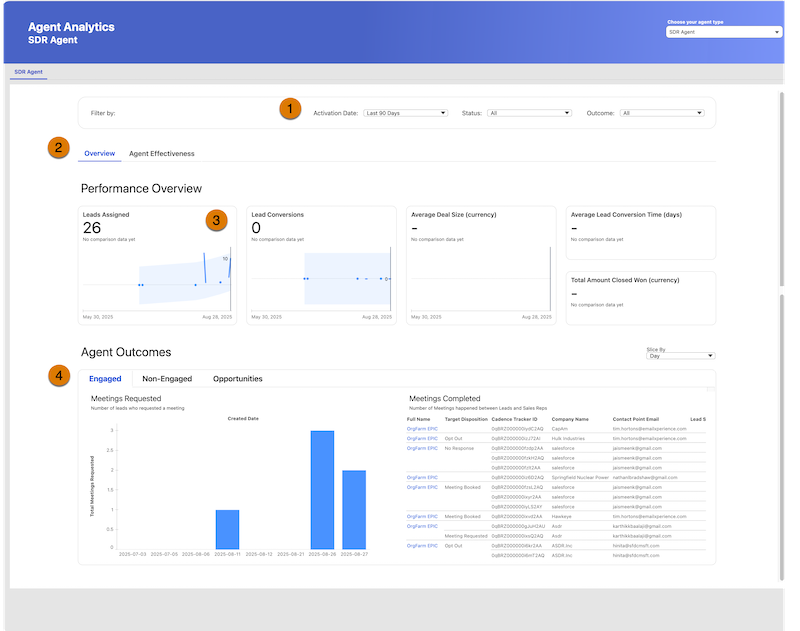This screenshot has height=631, width=800.
Task: Click the Average Lead Conversion Time (days) title
Action: [626, 215]
